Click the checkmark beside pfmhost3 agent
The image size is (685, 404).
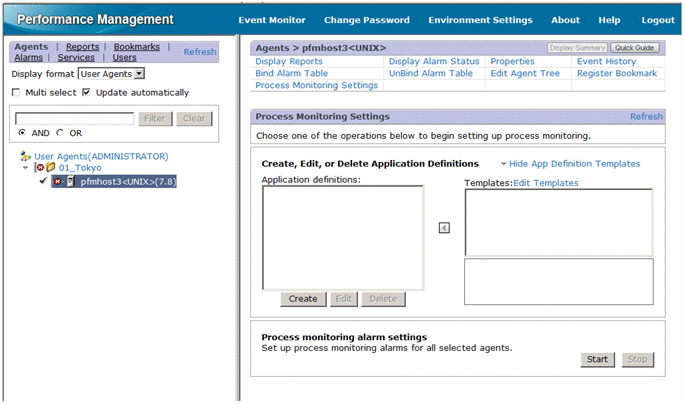[x=43, y=181]
